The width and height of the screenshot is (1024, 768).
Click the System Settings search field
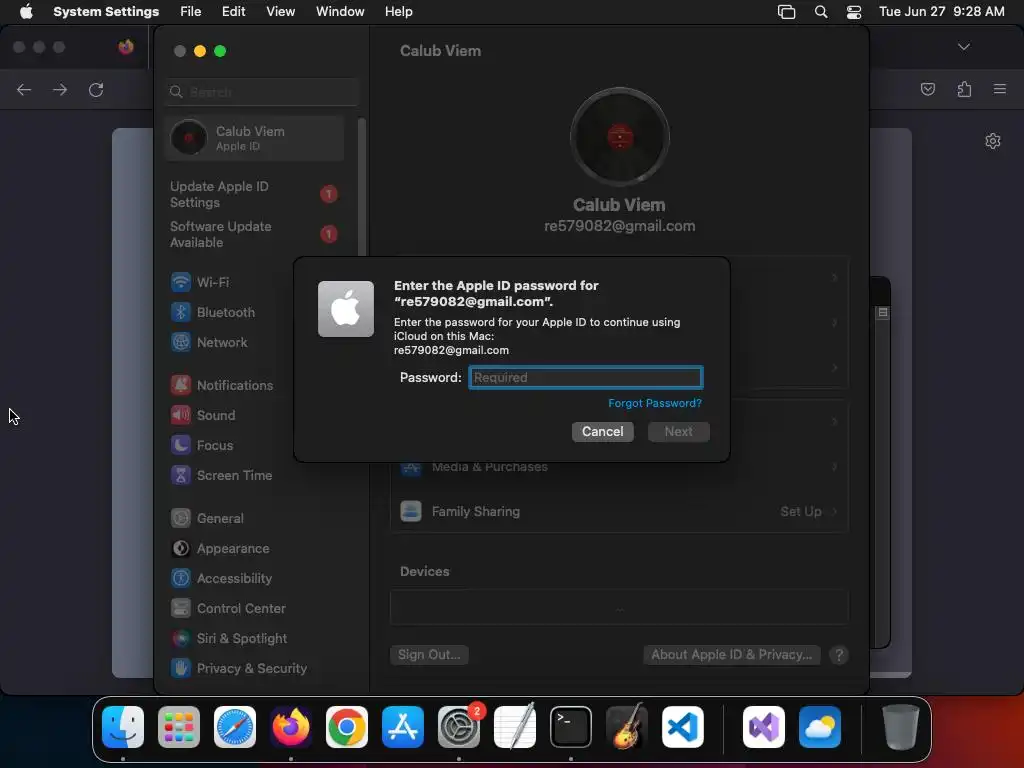tap(261, 92)
